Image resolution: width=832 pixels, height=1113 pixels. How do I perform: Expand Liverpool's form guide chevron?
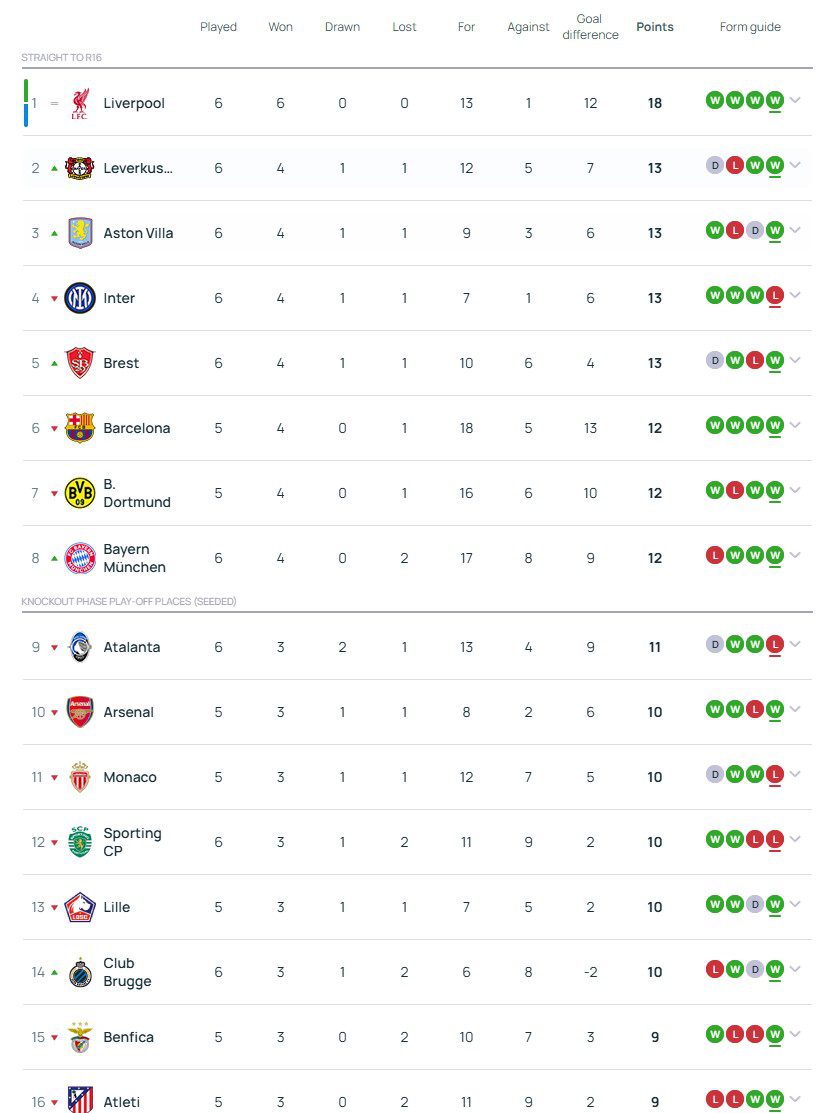[795, 100]
